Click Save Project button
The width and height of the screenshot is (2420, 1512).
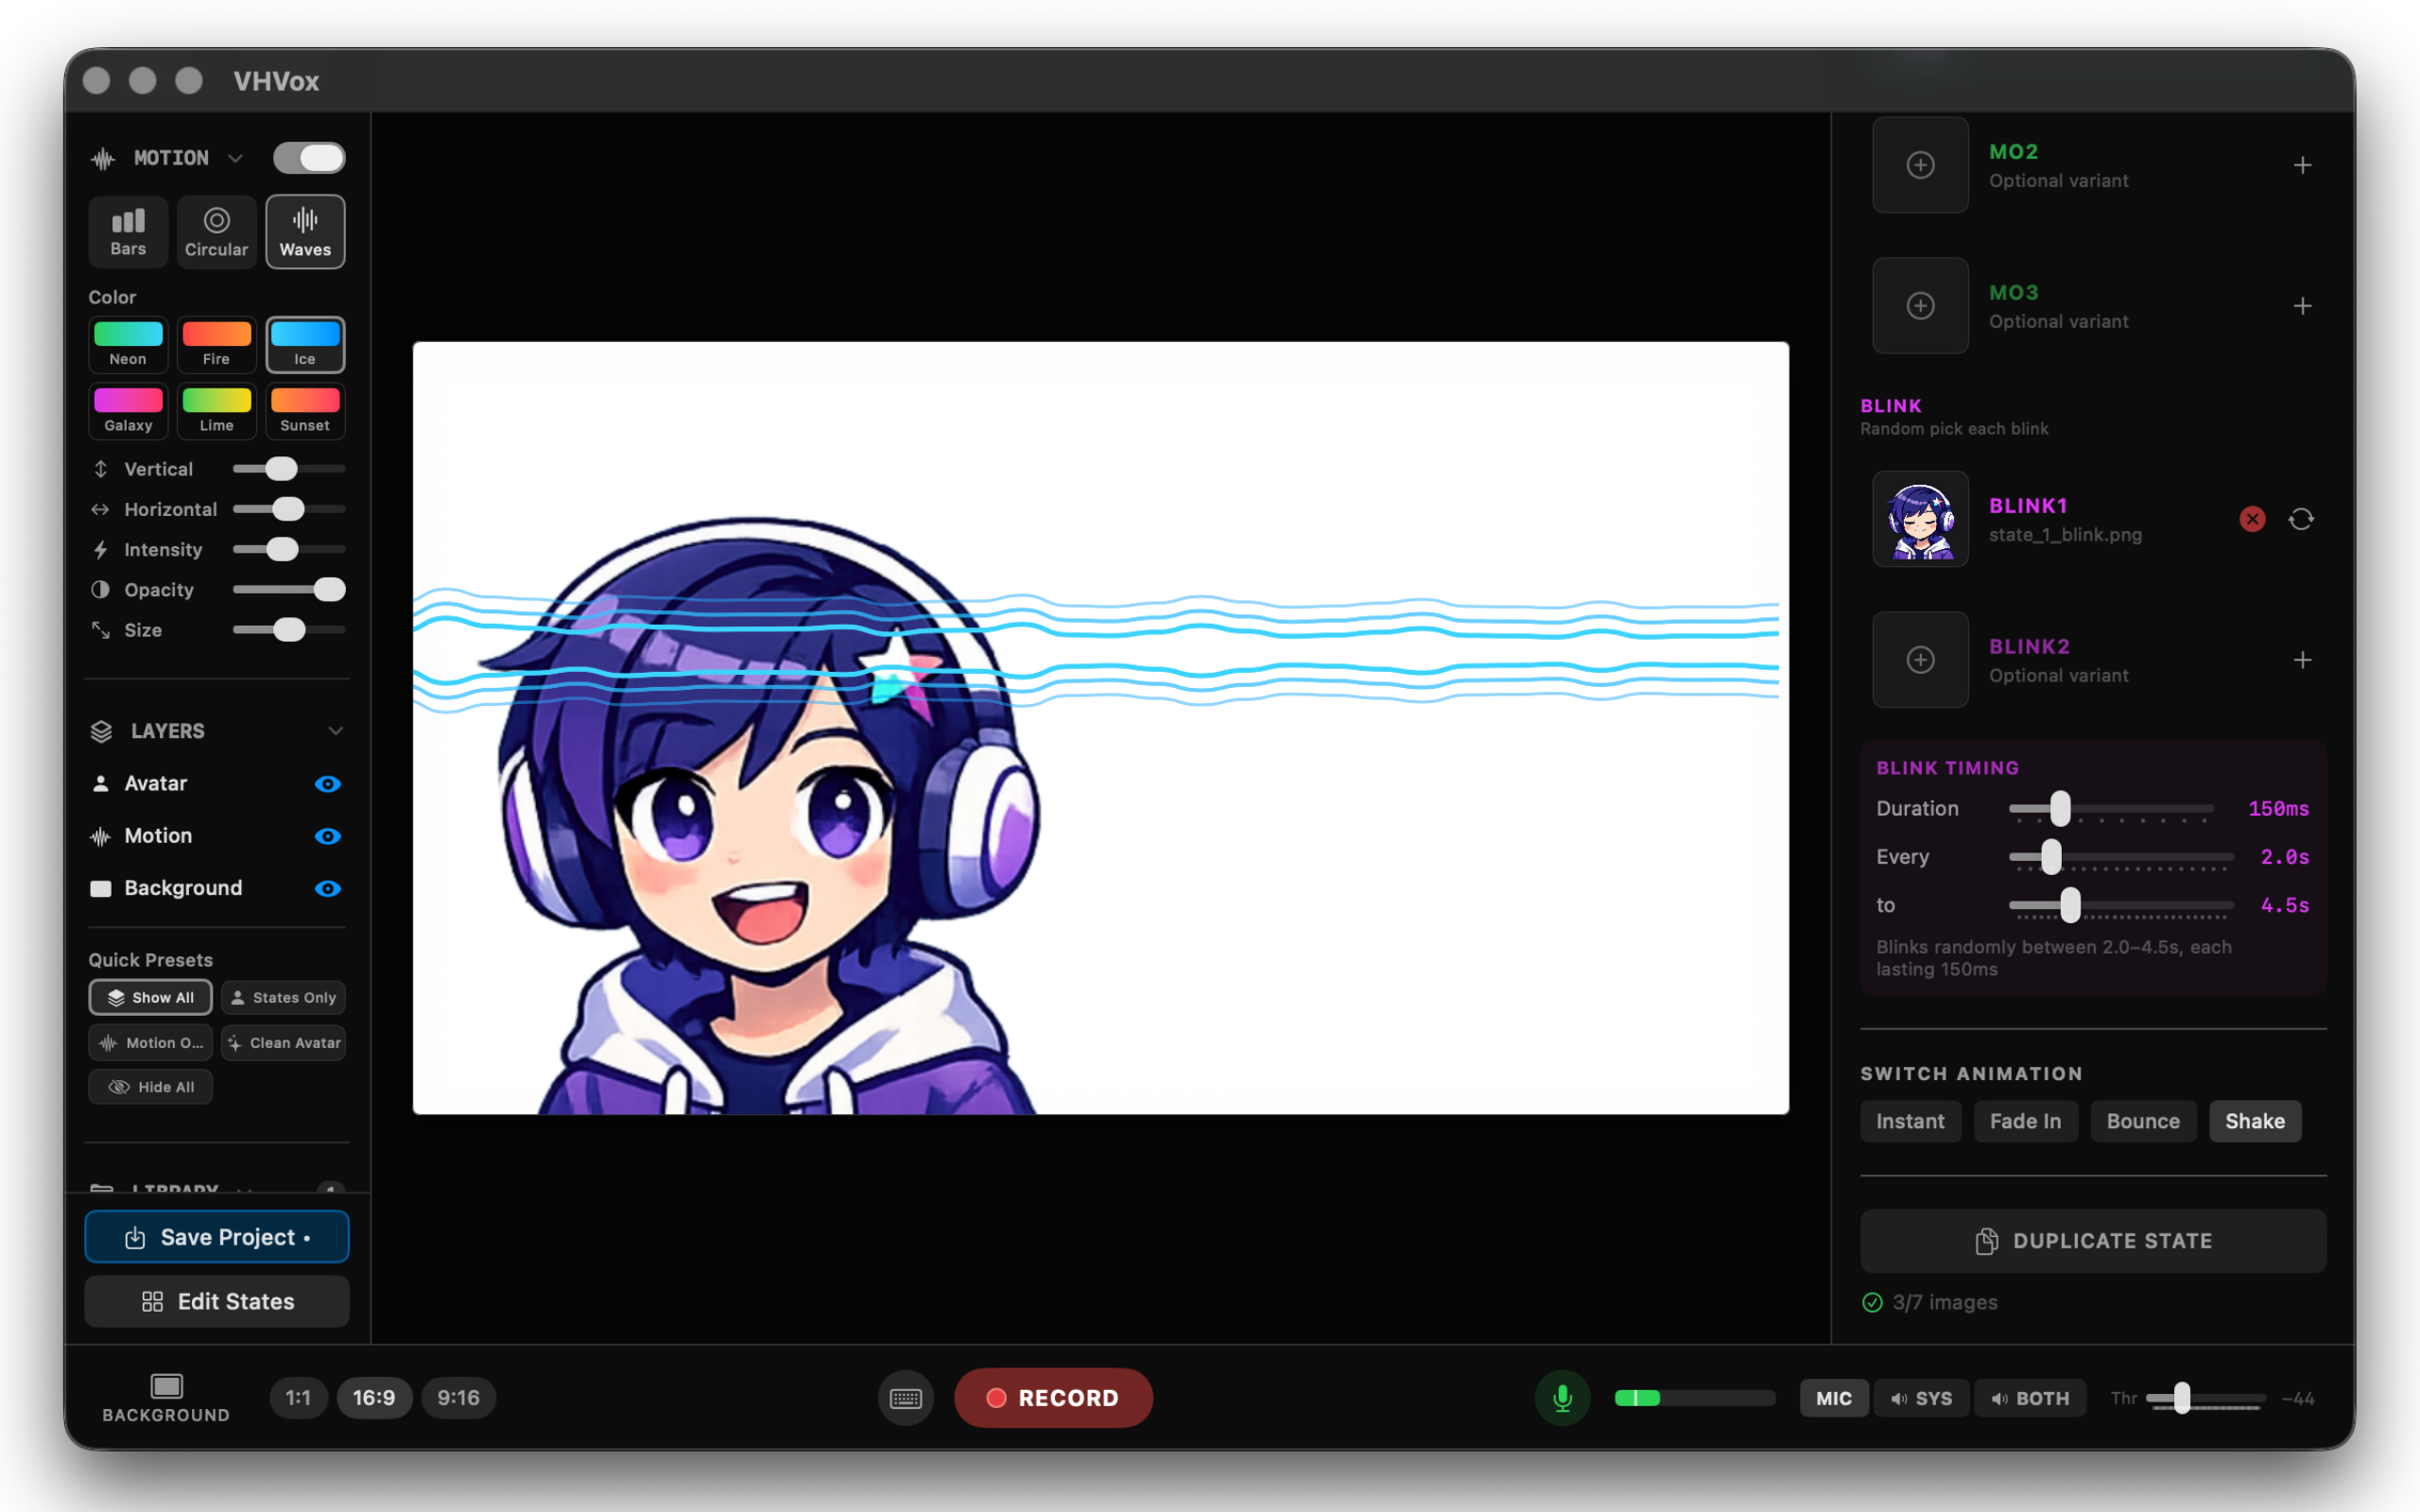tap(217, 1237)
